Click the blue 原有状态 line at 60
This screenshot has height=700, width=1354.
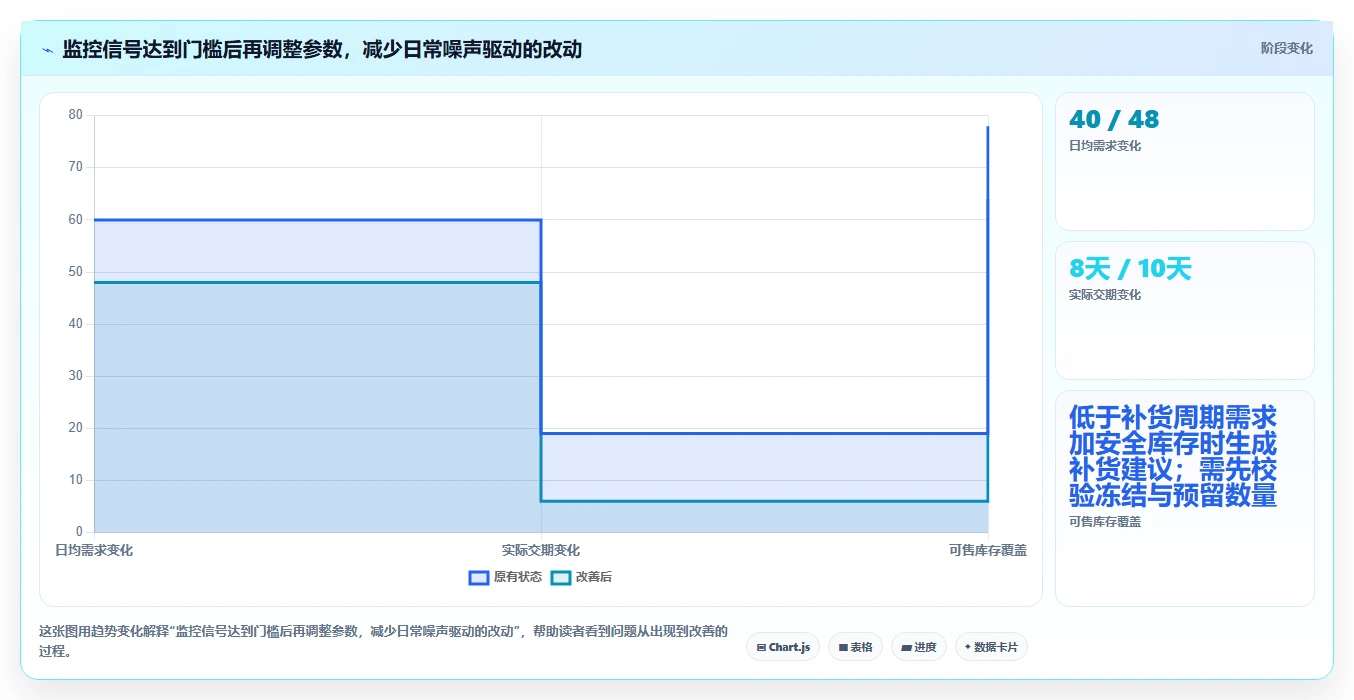tap(318, 220)
